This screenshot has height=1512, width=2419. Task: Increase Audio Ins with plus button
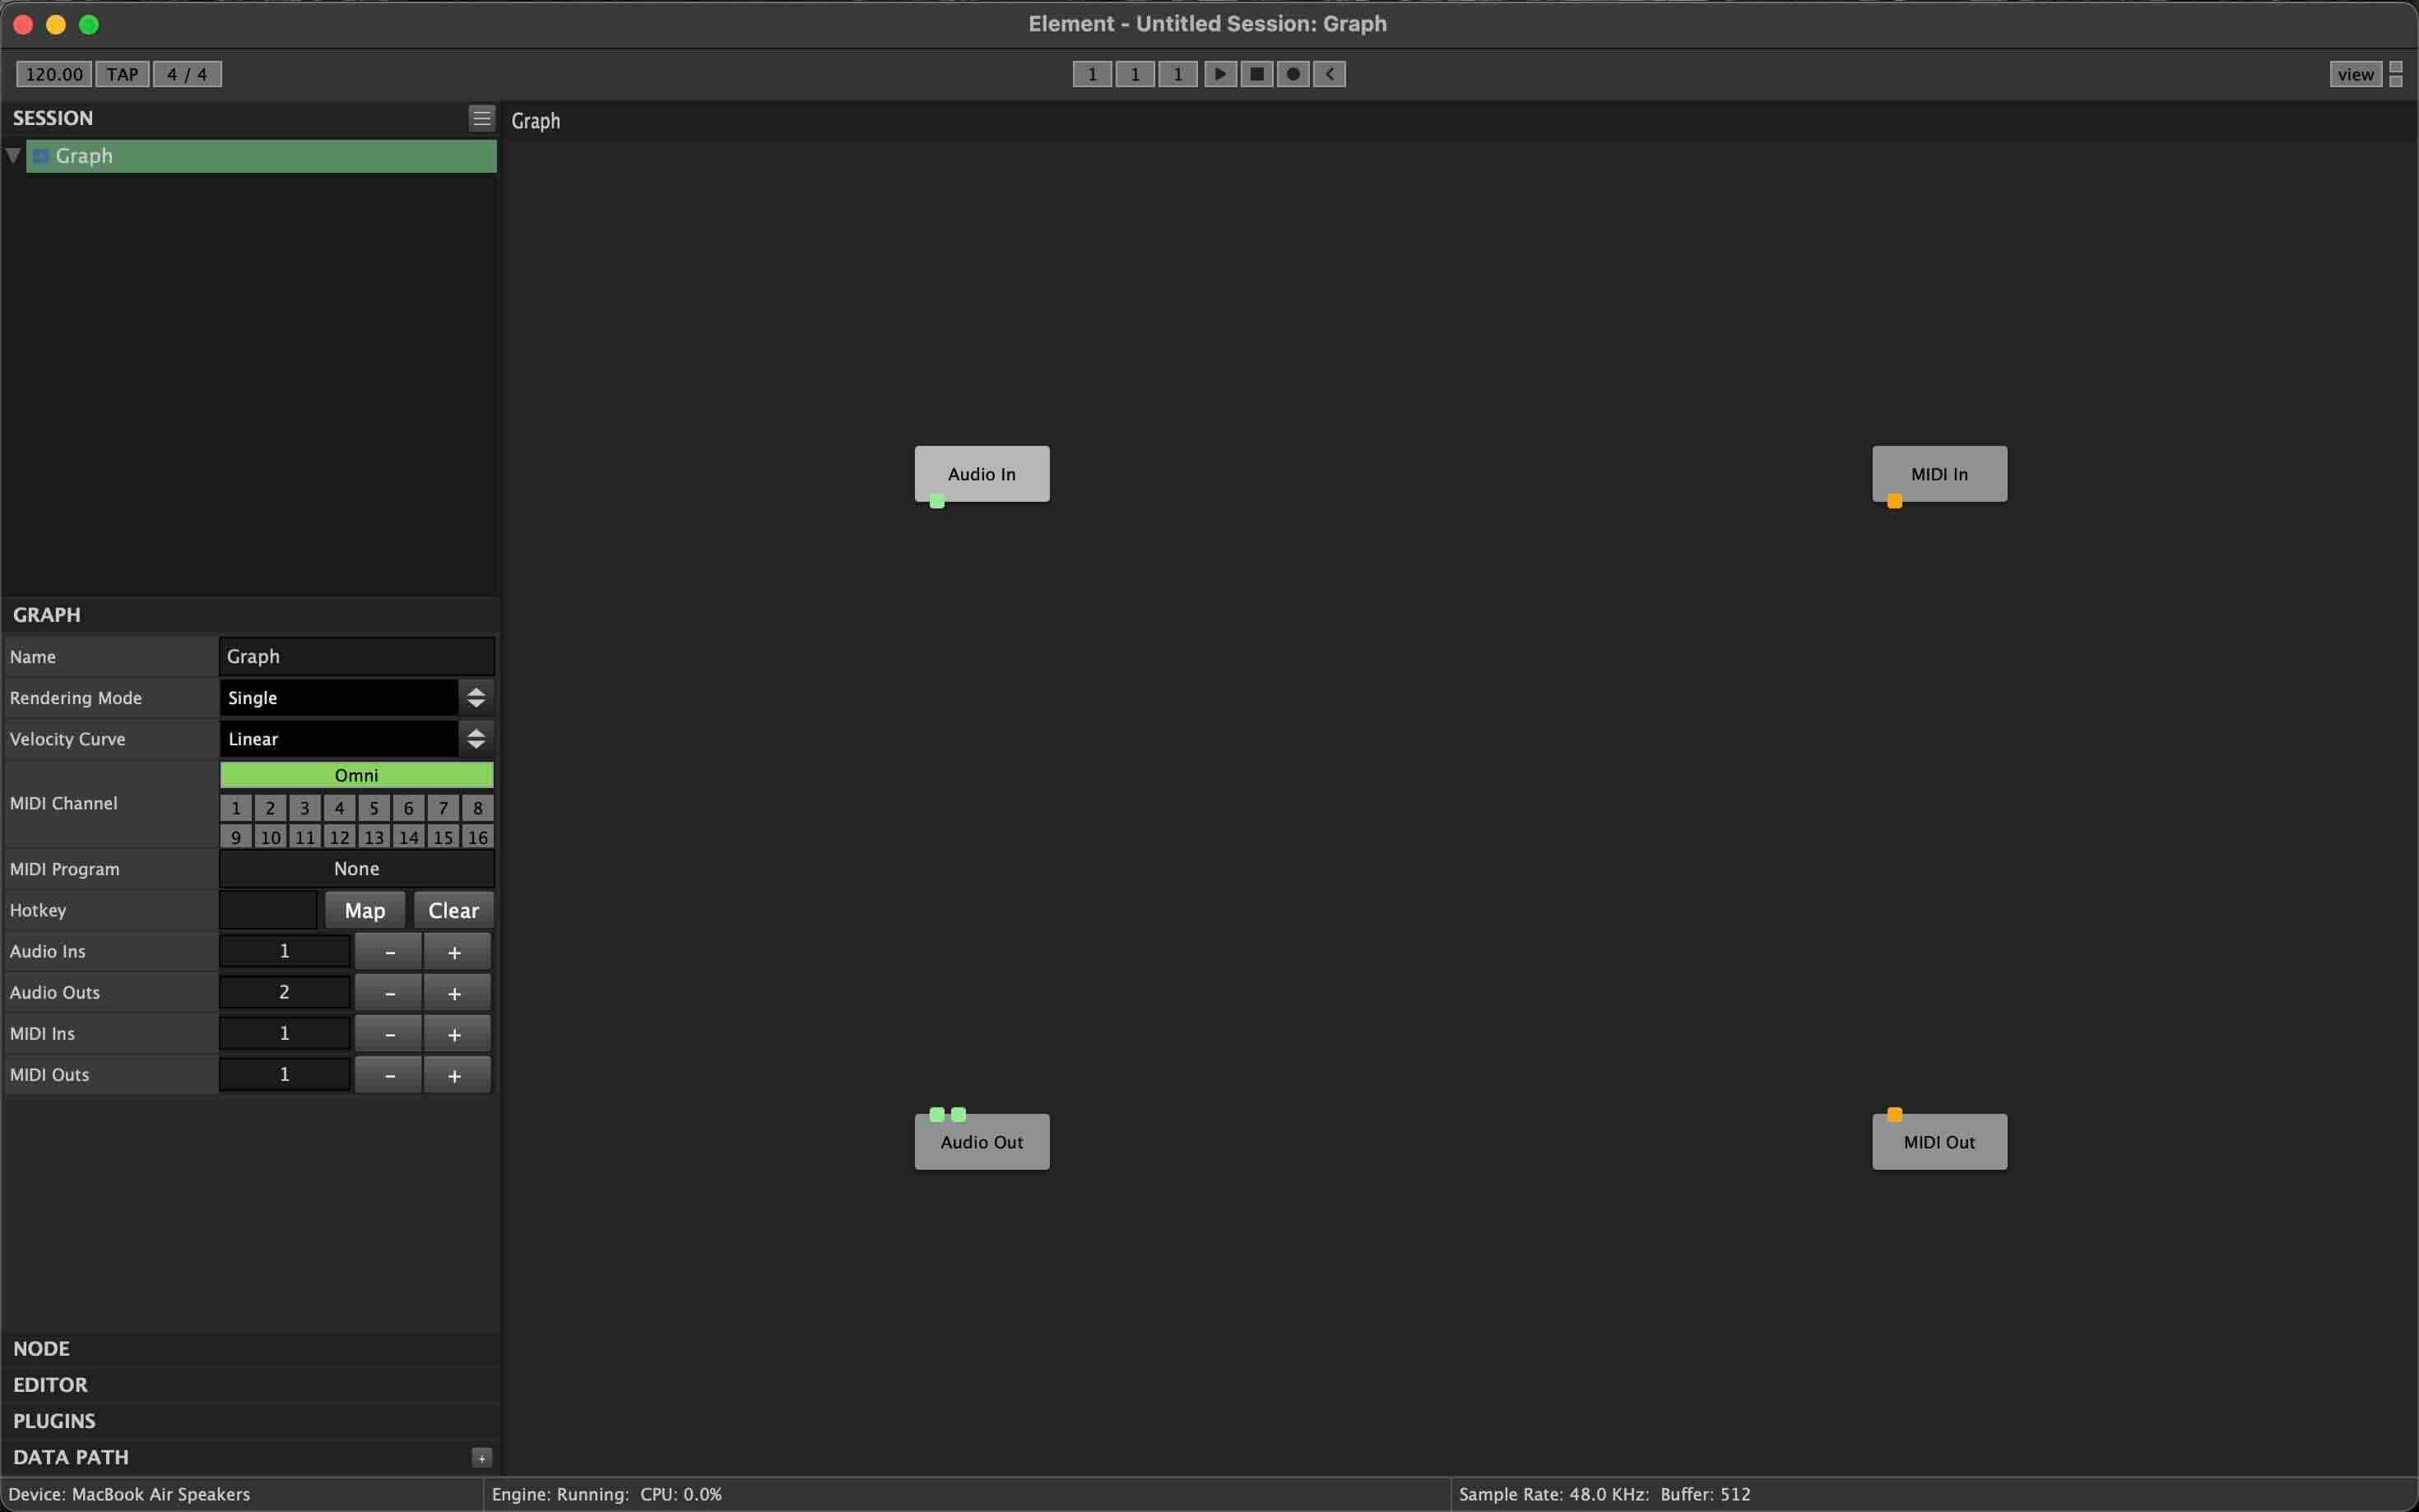point(455,952)
